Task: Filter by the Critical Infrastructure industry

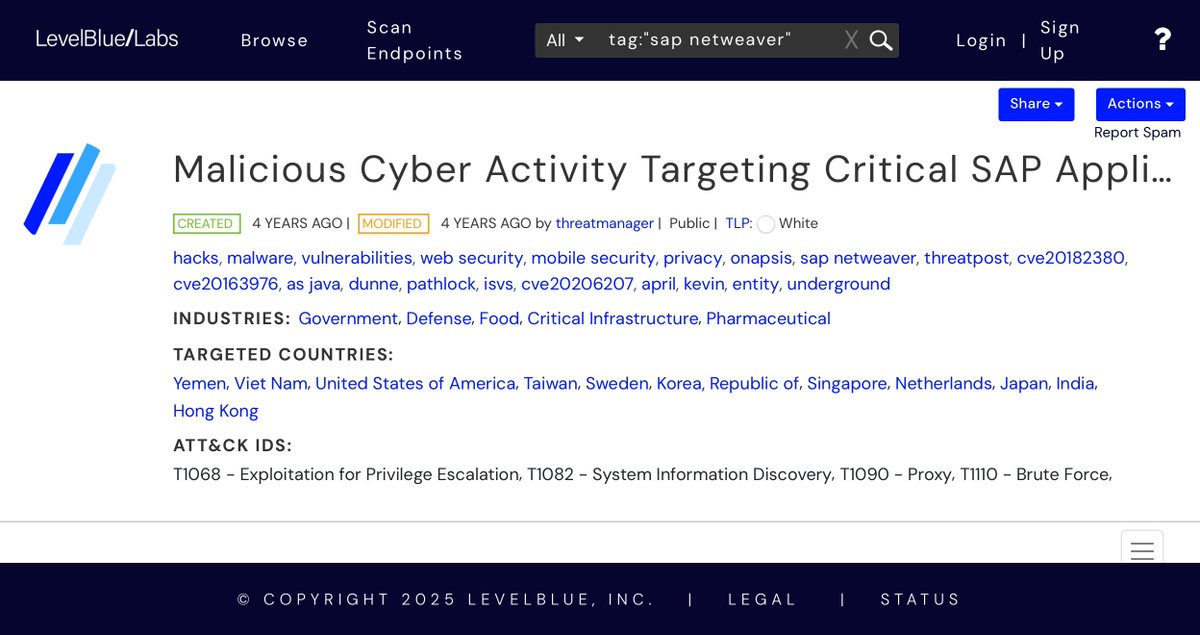Action: (612, 319)
